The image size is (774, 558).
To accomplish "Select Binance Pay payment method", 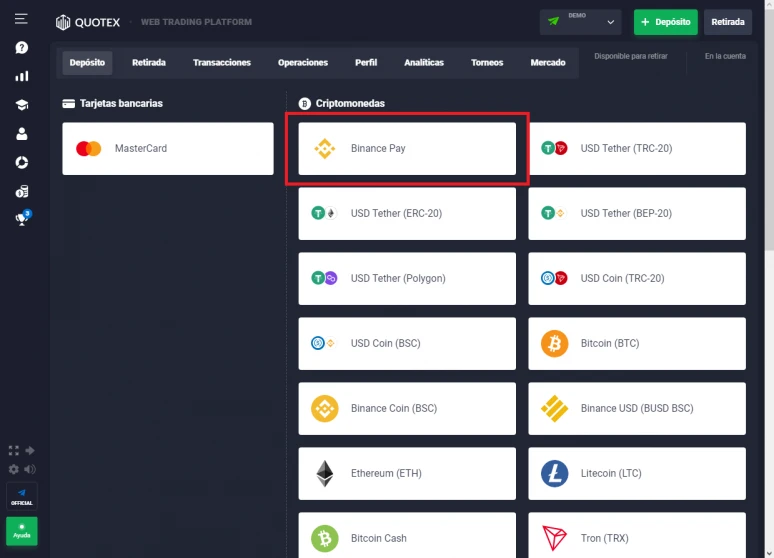I will click(x=407, y=149).
